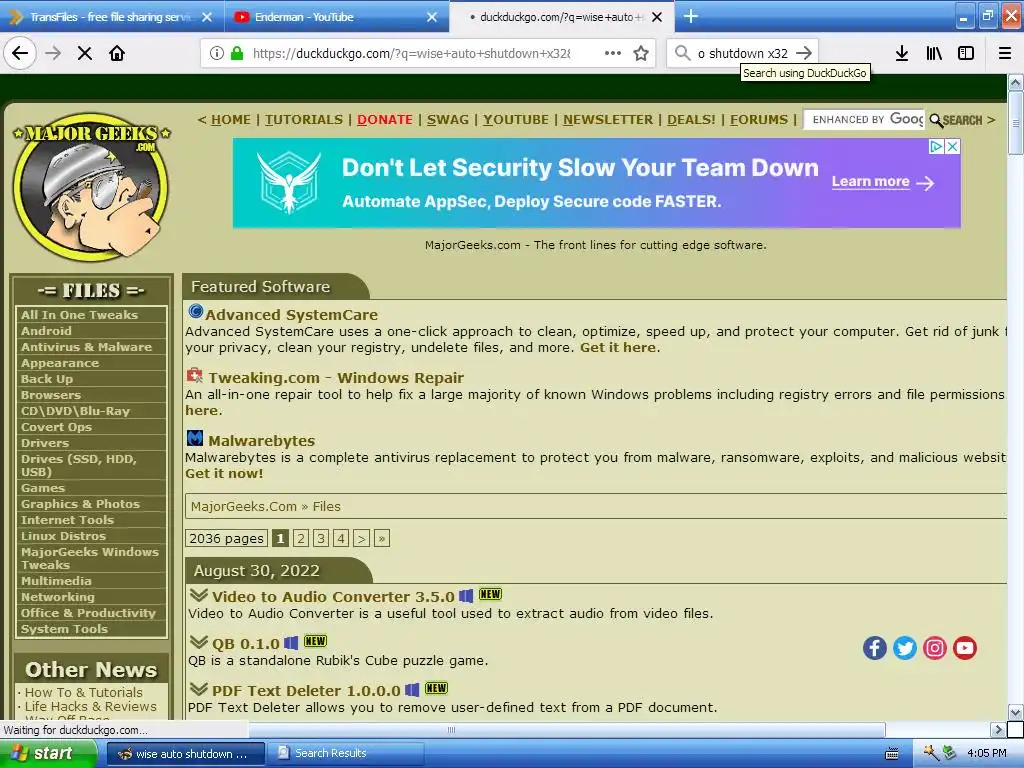Image resolution: width=1024 pixels, height=768 pixels.
Task: Open the Firefox hamburger menu
Action: [1005, 53]
